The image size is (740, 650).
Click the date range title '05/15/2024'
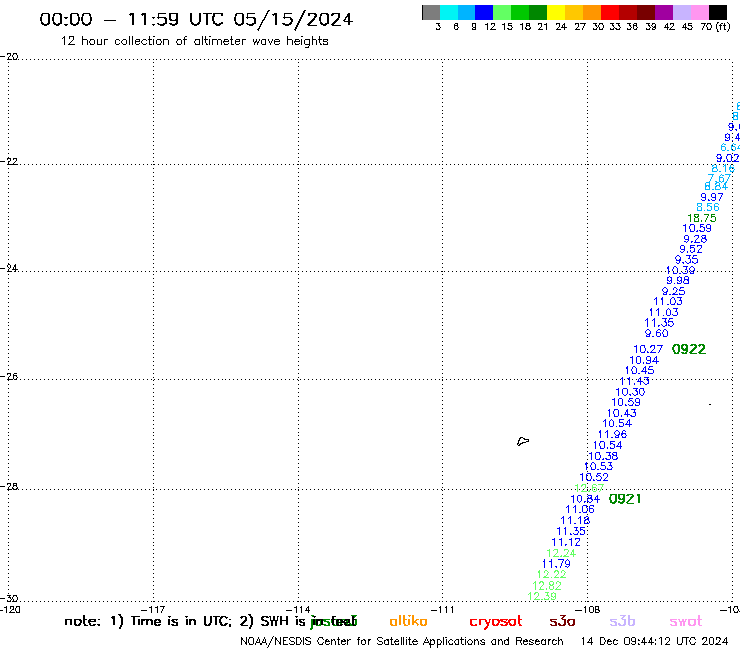pos(293,19)
